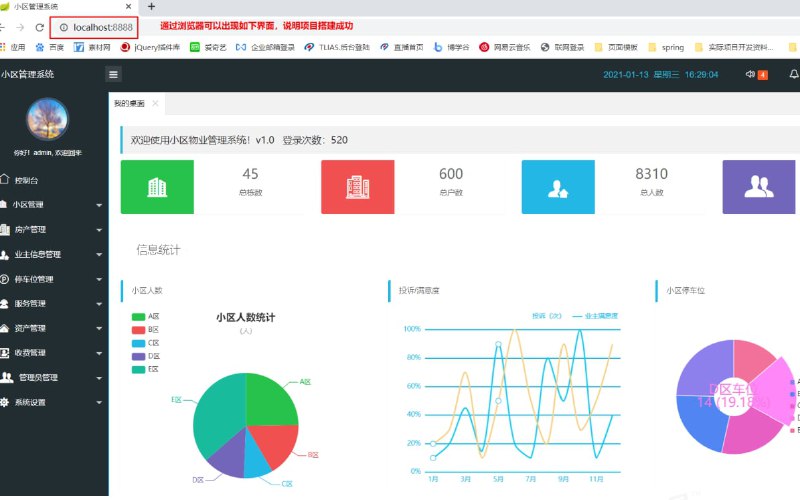Click the blue 总人数 icon tile
Image resolution: width=800 pixels, height=500 pixels.
pyautogui.click(x=558, y=187)
